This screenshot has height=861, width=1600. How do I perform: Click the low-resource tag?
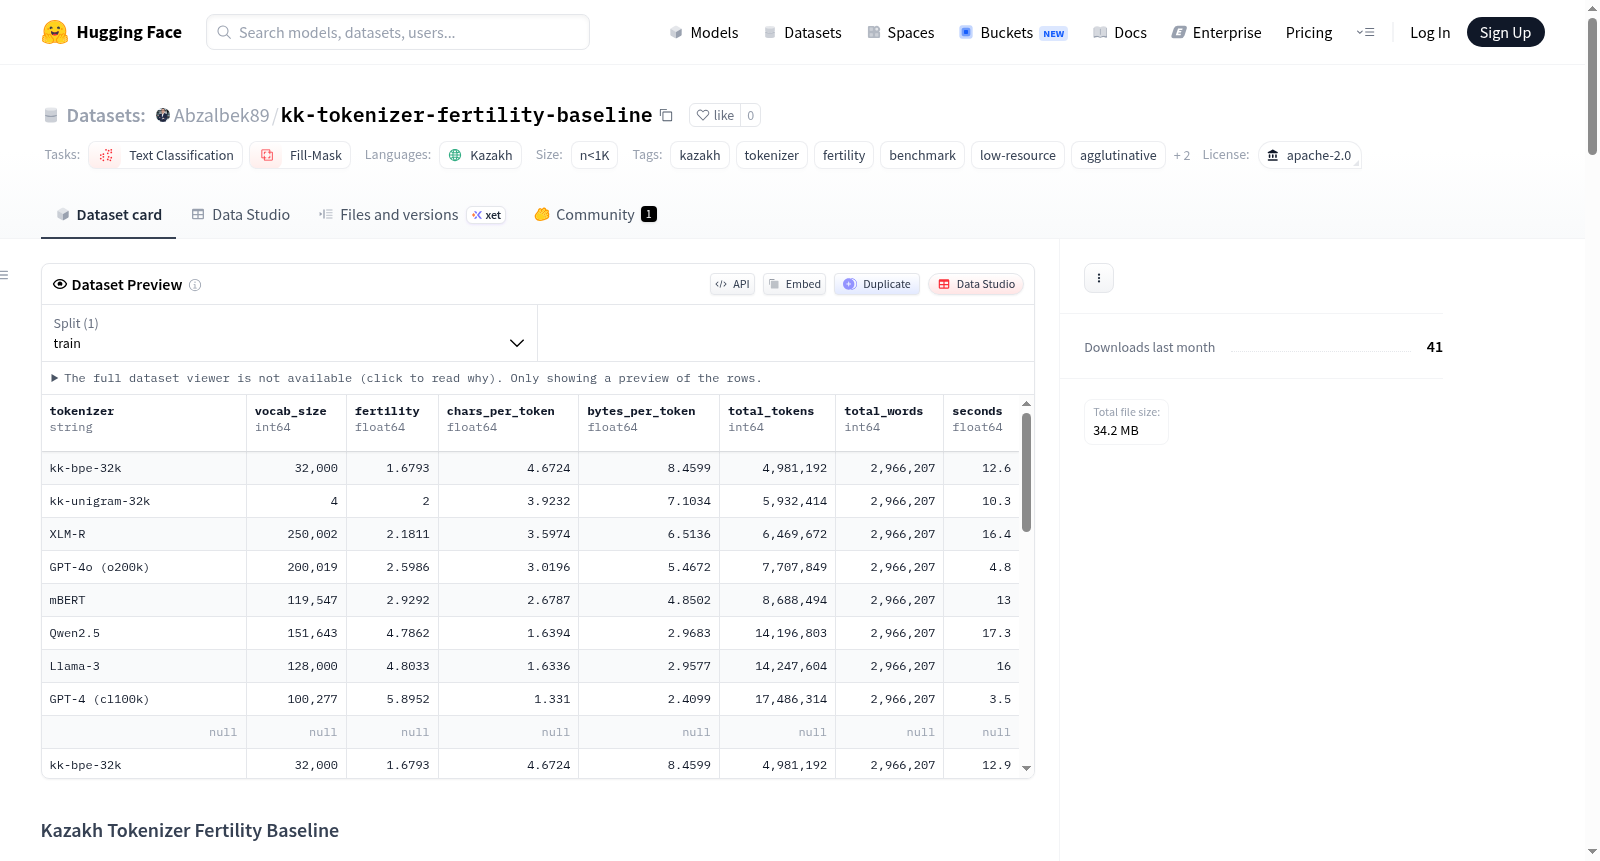[x=1018, y=155]
